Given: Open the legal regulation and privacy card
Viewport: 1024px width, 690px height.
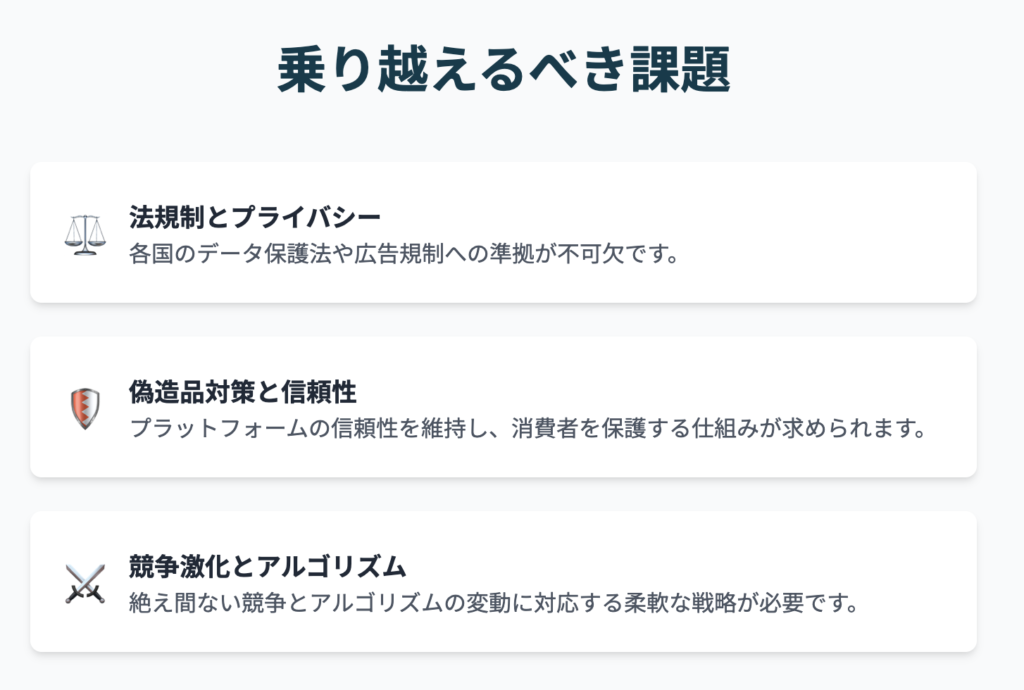Looking at the screenshot, I should [504, 232].
